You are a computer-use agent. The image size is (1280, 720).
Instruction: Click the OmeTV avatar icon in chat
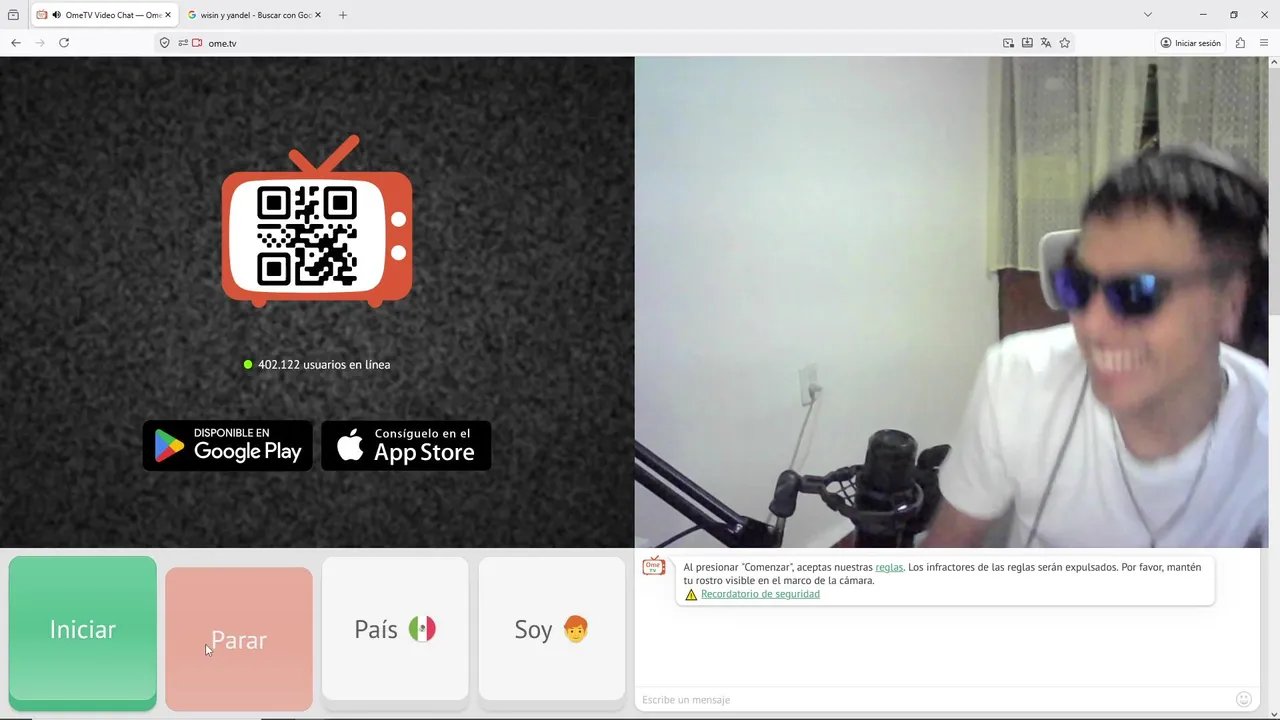pos(654,567)
